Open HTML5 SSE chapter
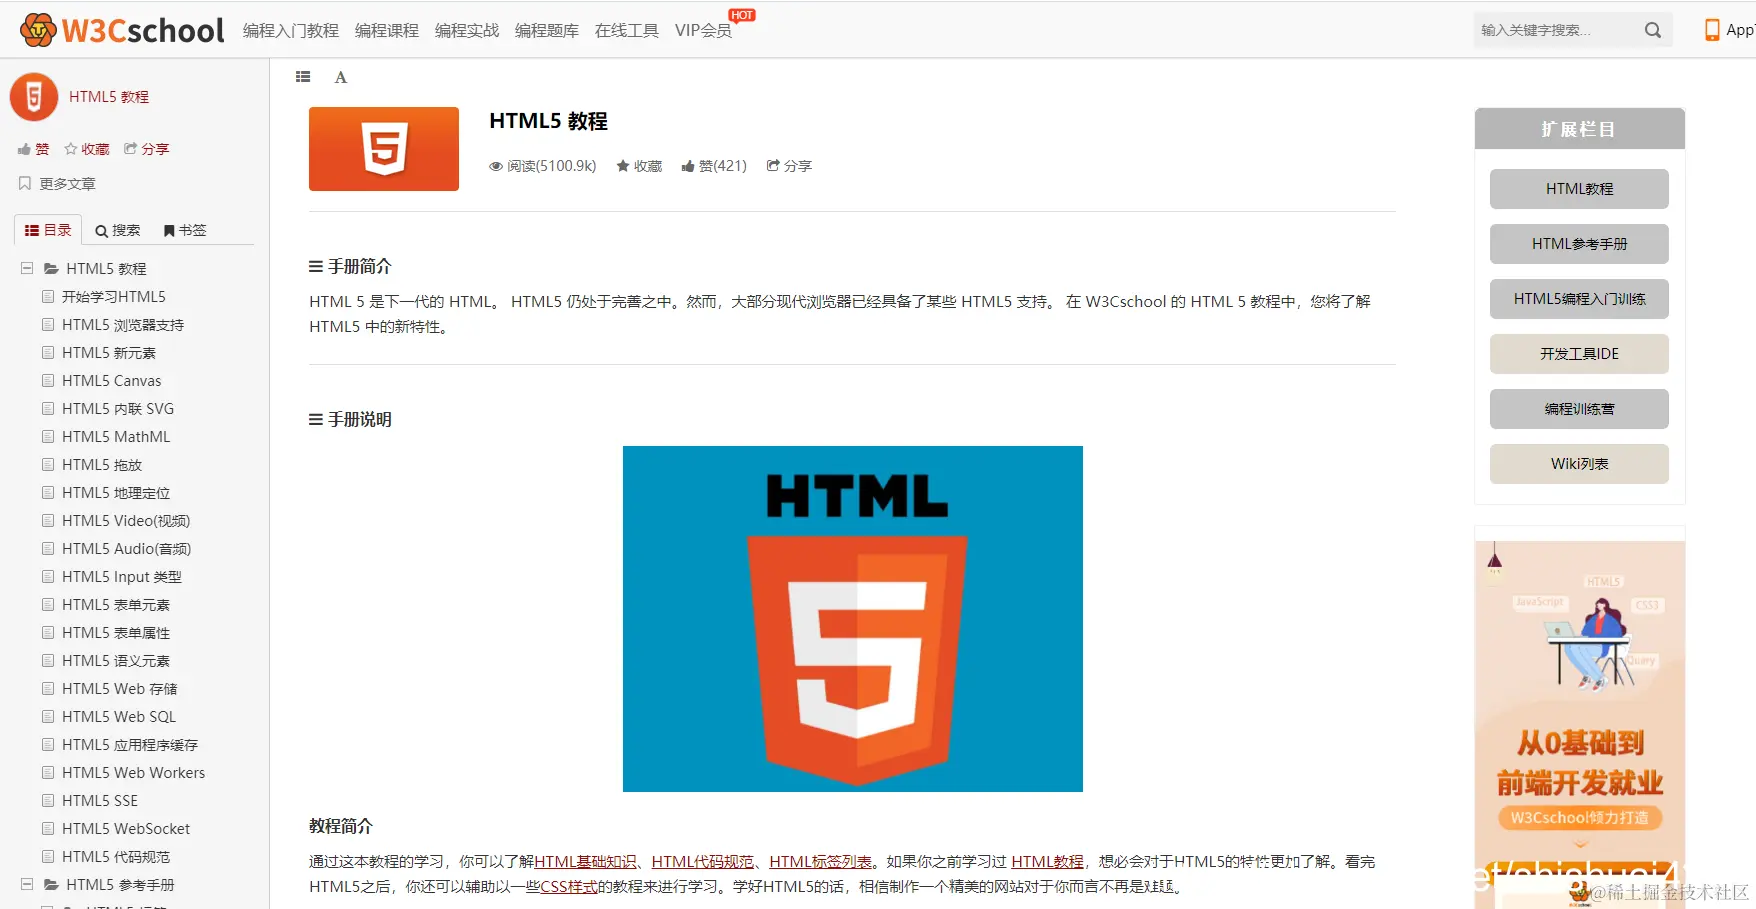Viewport: 1756px width, 909px height. (x=100, y=801)
